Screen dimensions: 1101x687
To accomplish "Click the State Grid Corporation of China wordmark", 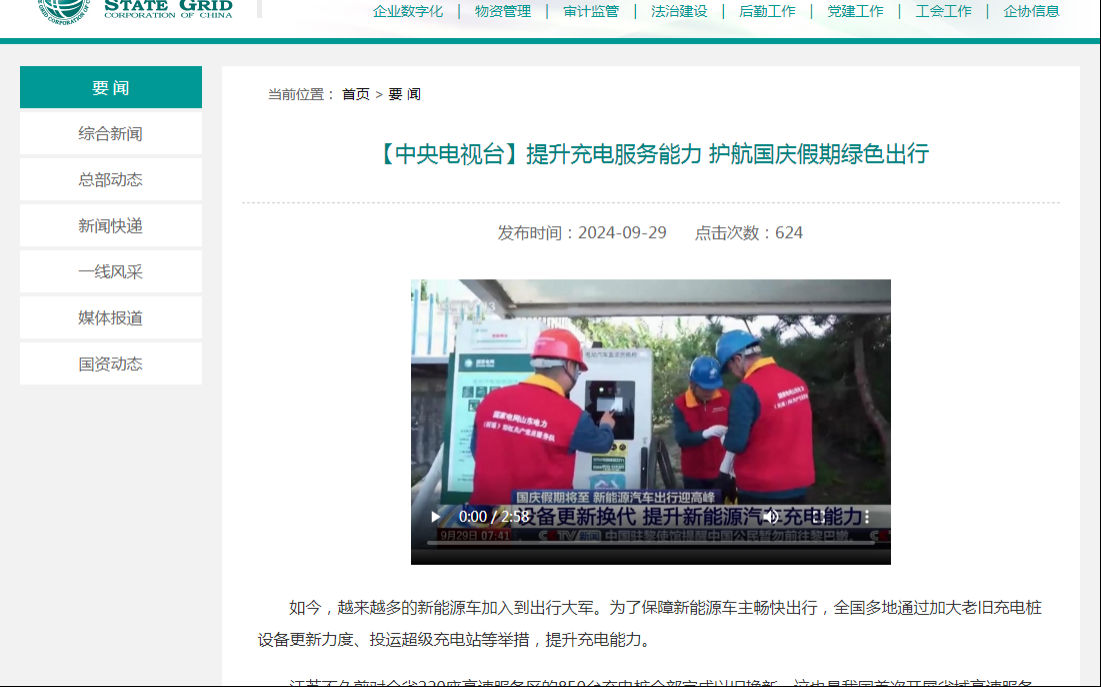I will [x=169, y=9].
